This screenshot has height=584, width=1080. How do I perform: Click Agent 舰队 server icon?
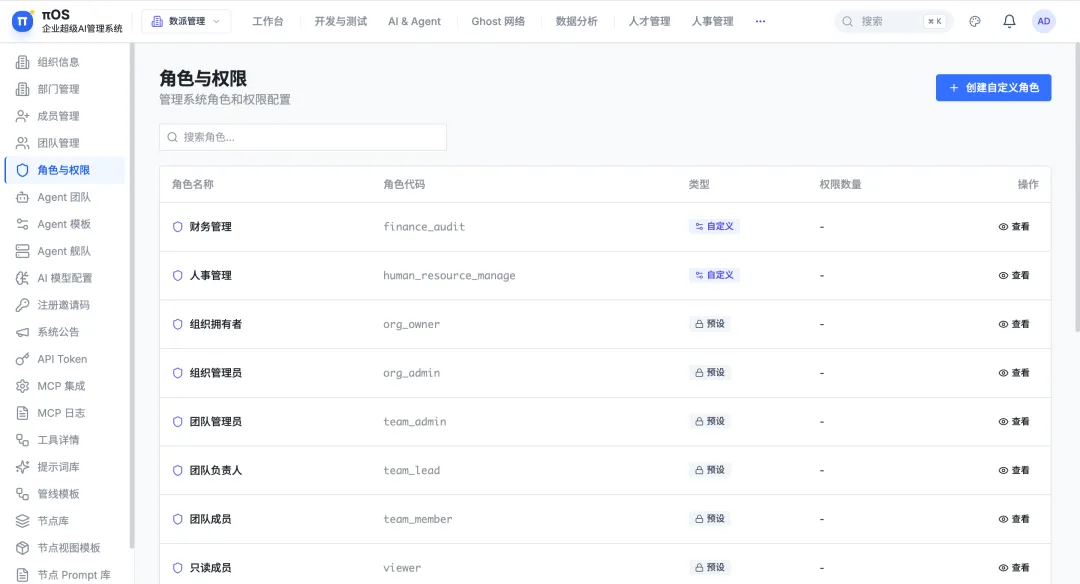pyautogui.click(x=23, y=251)
